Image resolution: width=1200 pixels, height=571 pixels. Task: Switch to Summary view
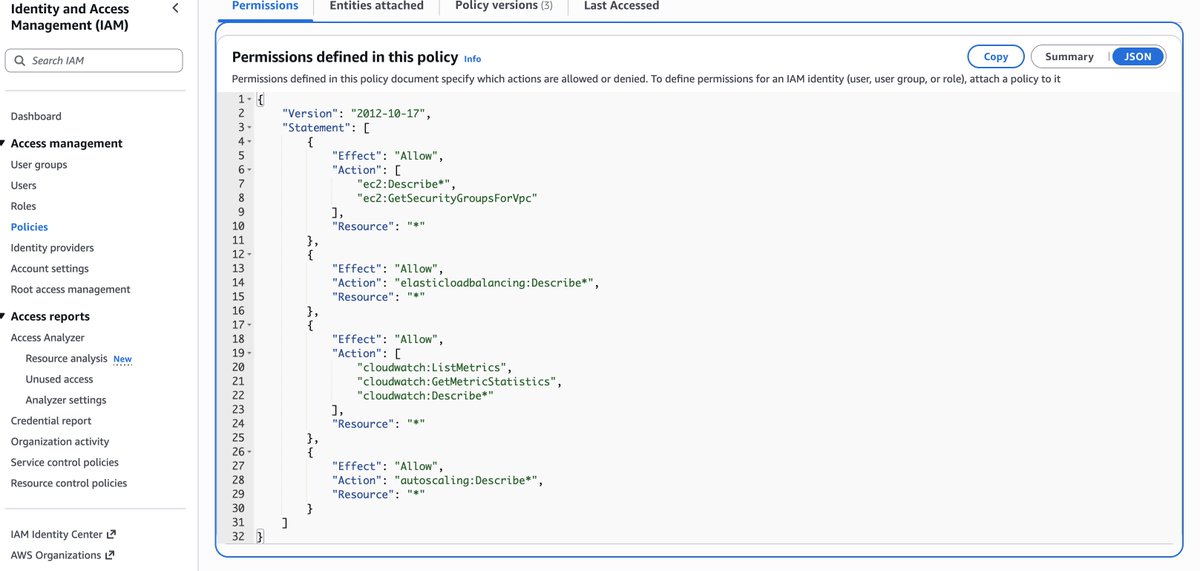coord(1070,57)
